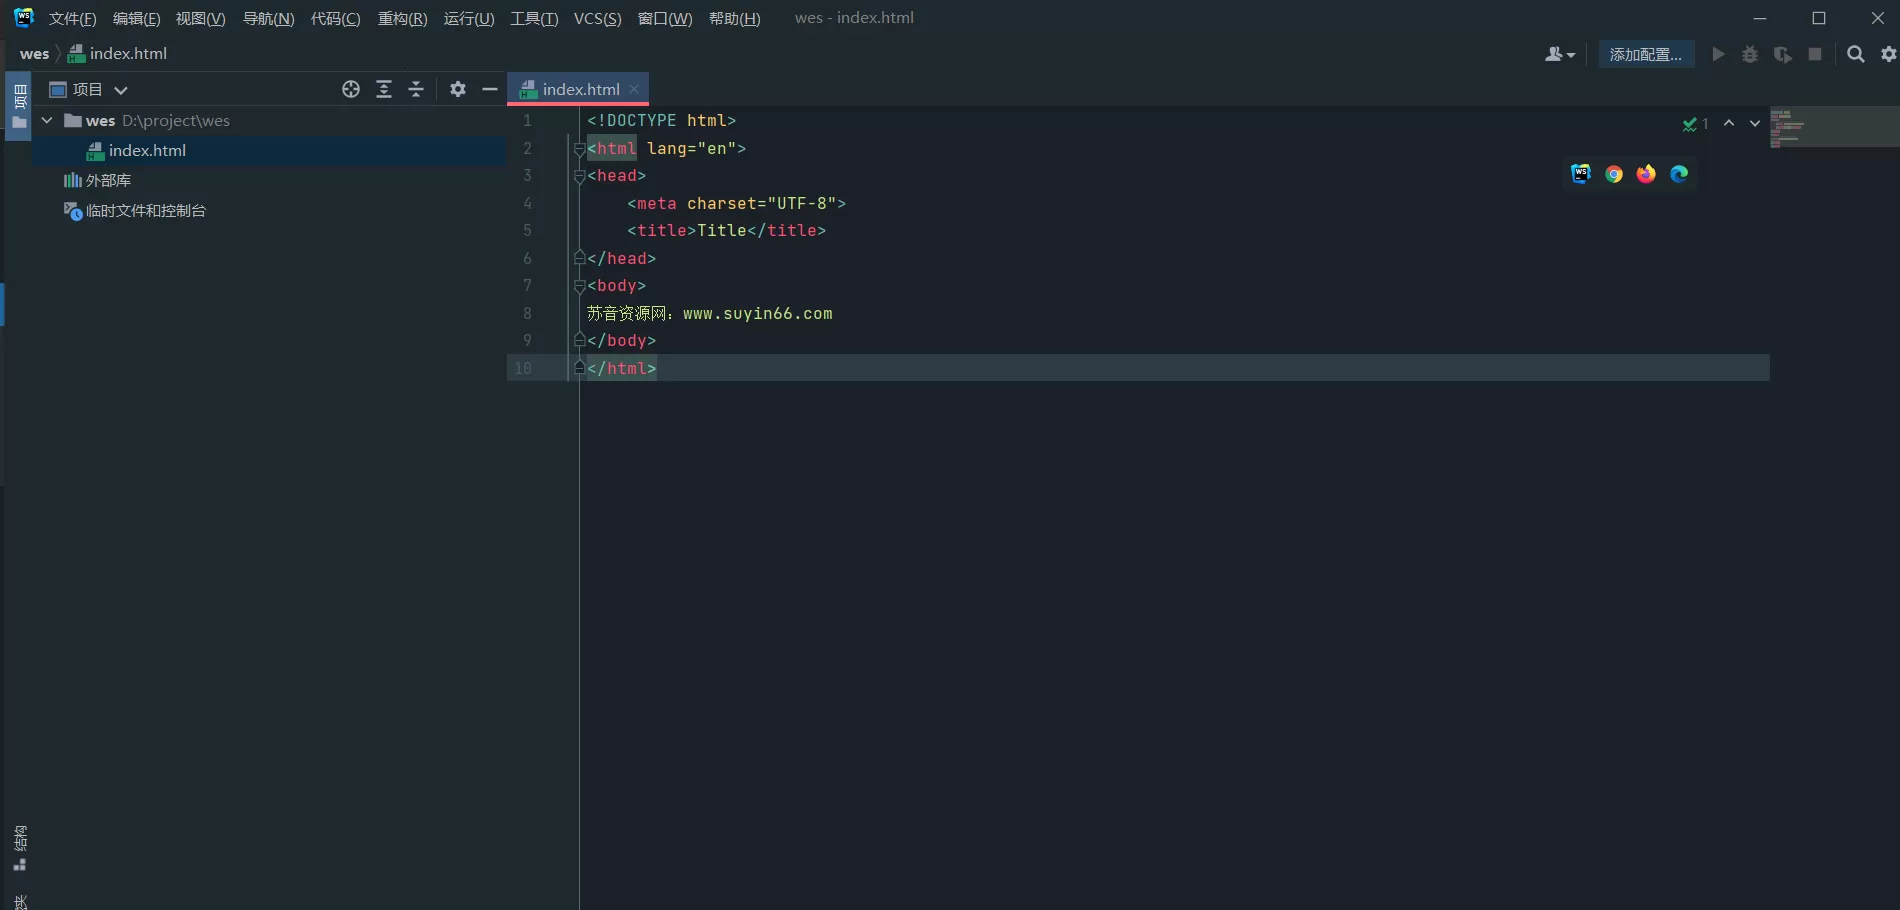
Task: Click the inspections checkmark indicator
Action: coord(1691,124)
